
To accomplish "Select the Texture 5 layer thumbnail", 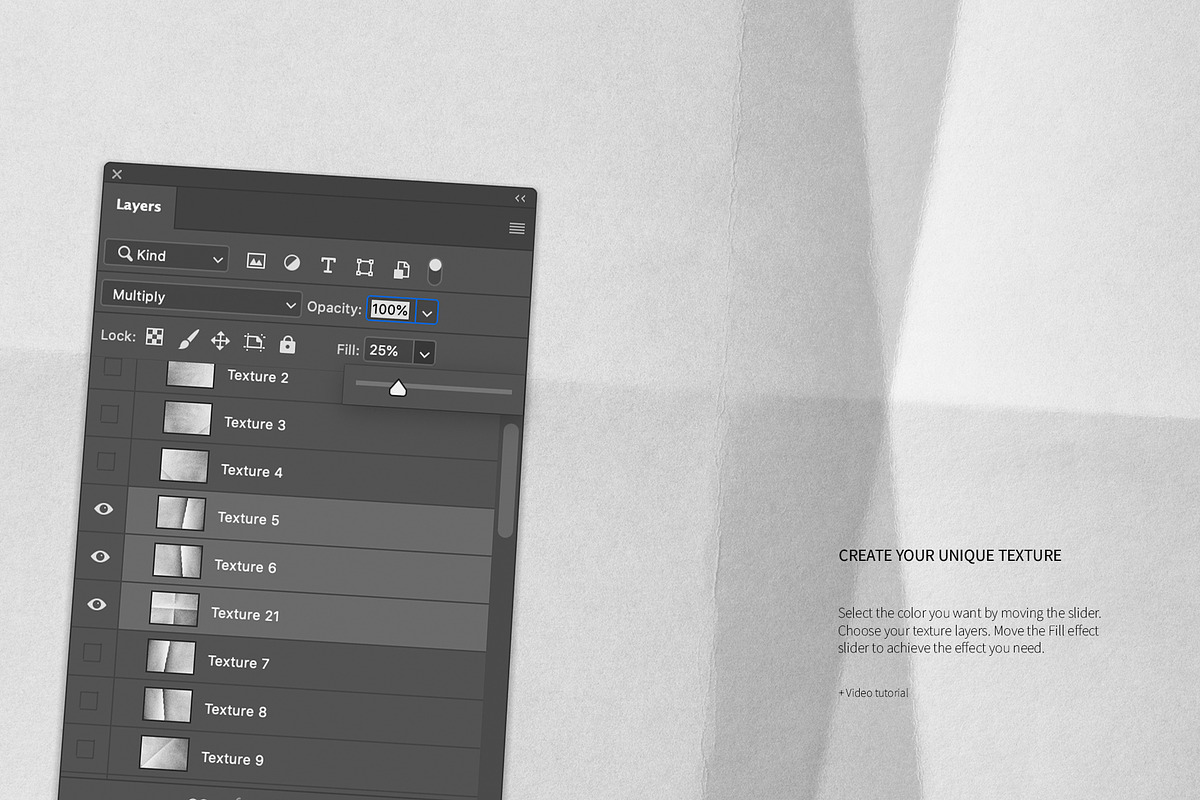I will click(x=181, y=513).
